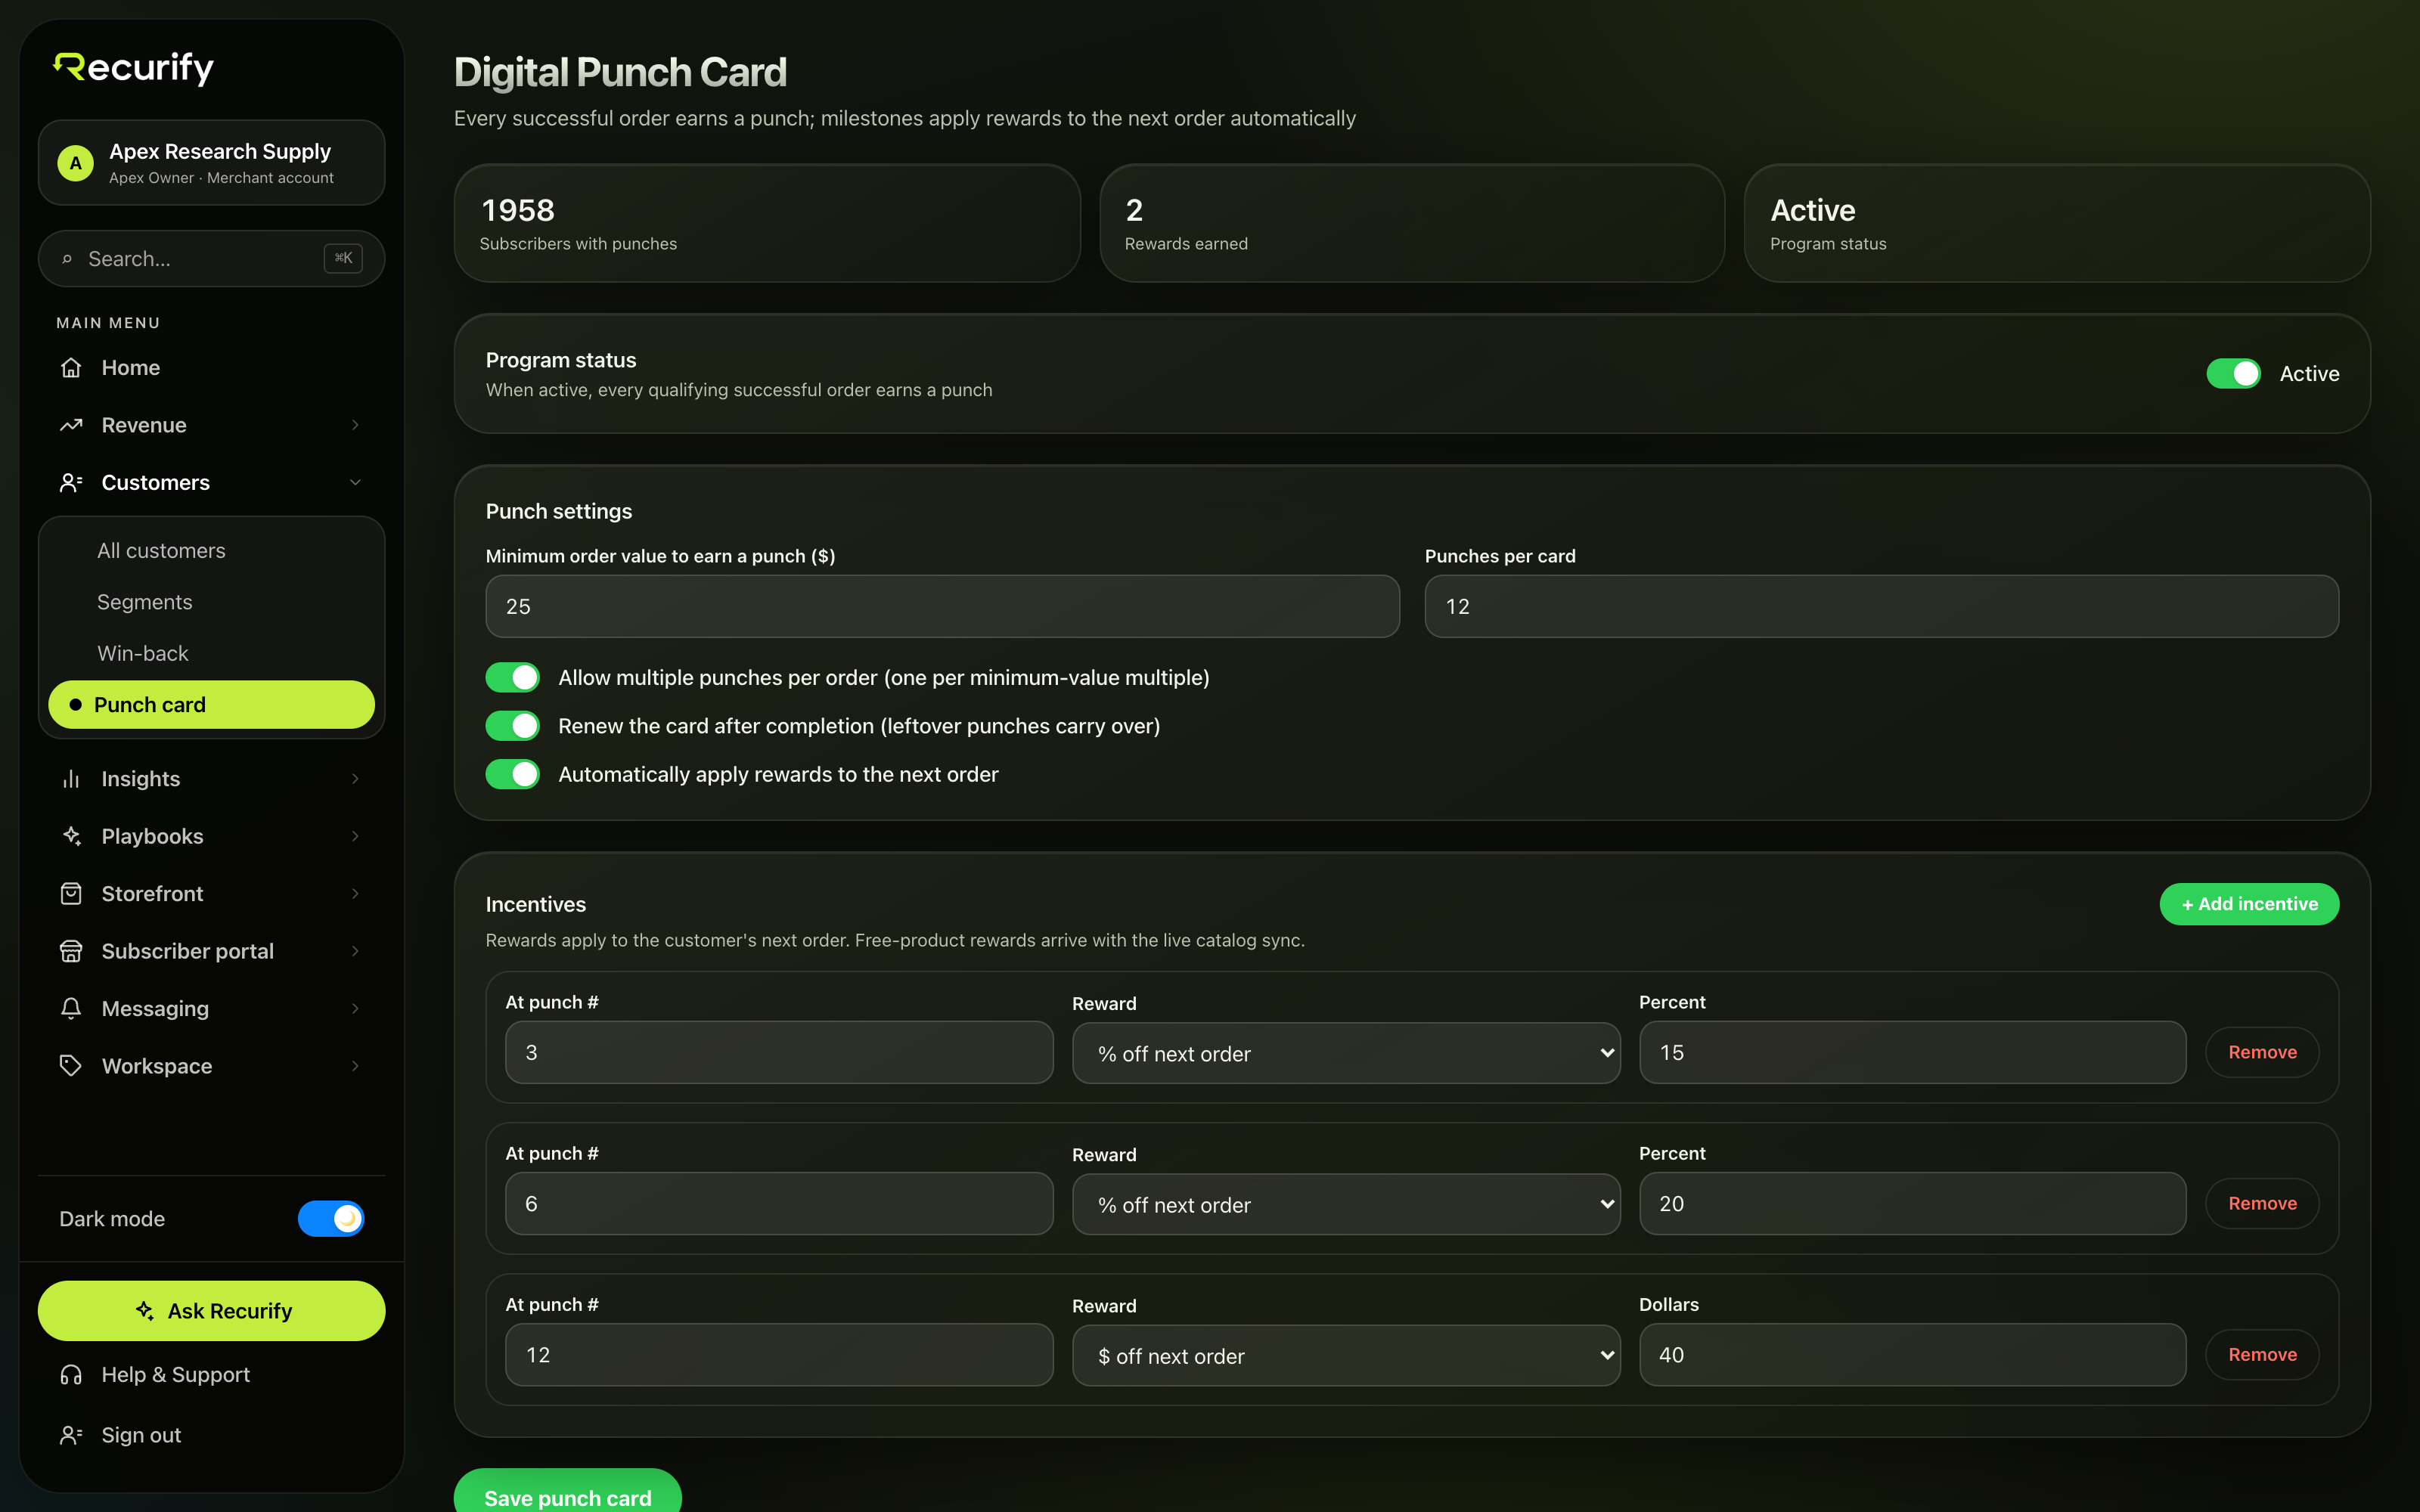
Task: Expand the Workspace menu chevron
Action: tap(355, 1066)
